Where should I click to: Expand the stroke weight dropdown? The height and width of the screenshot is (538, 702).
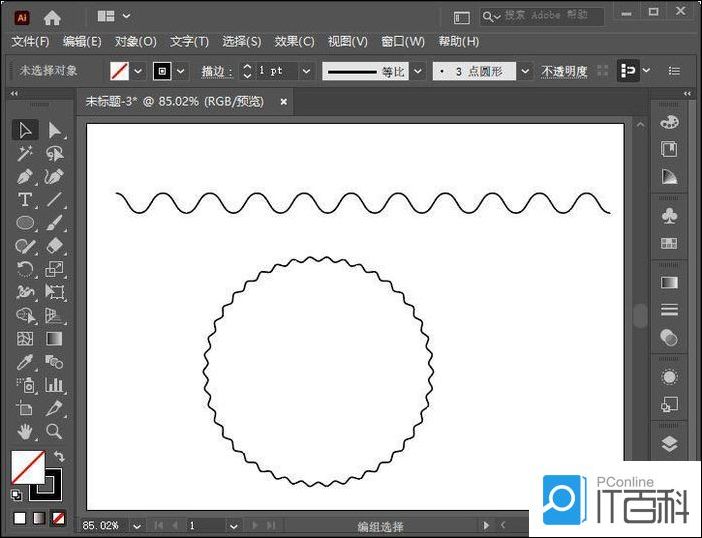click(306, 71)
